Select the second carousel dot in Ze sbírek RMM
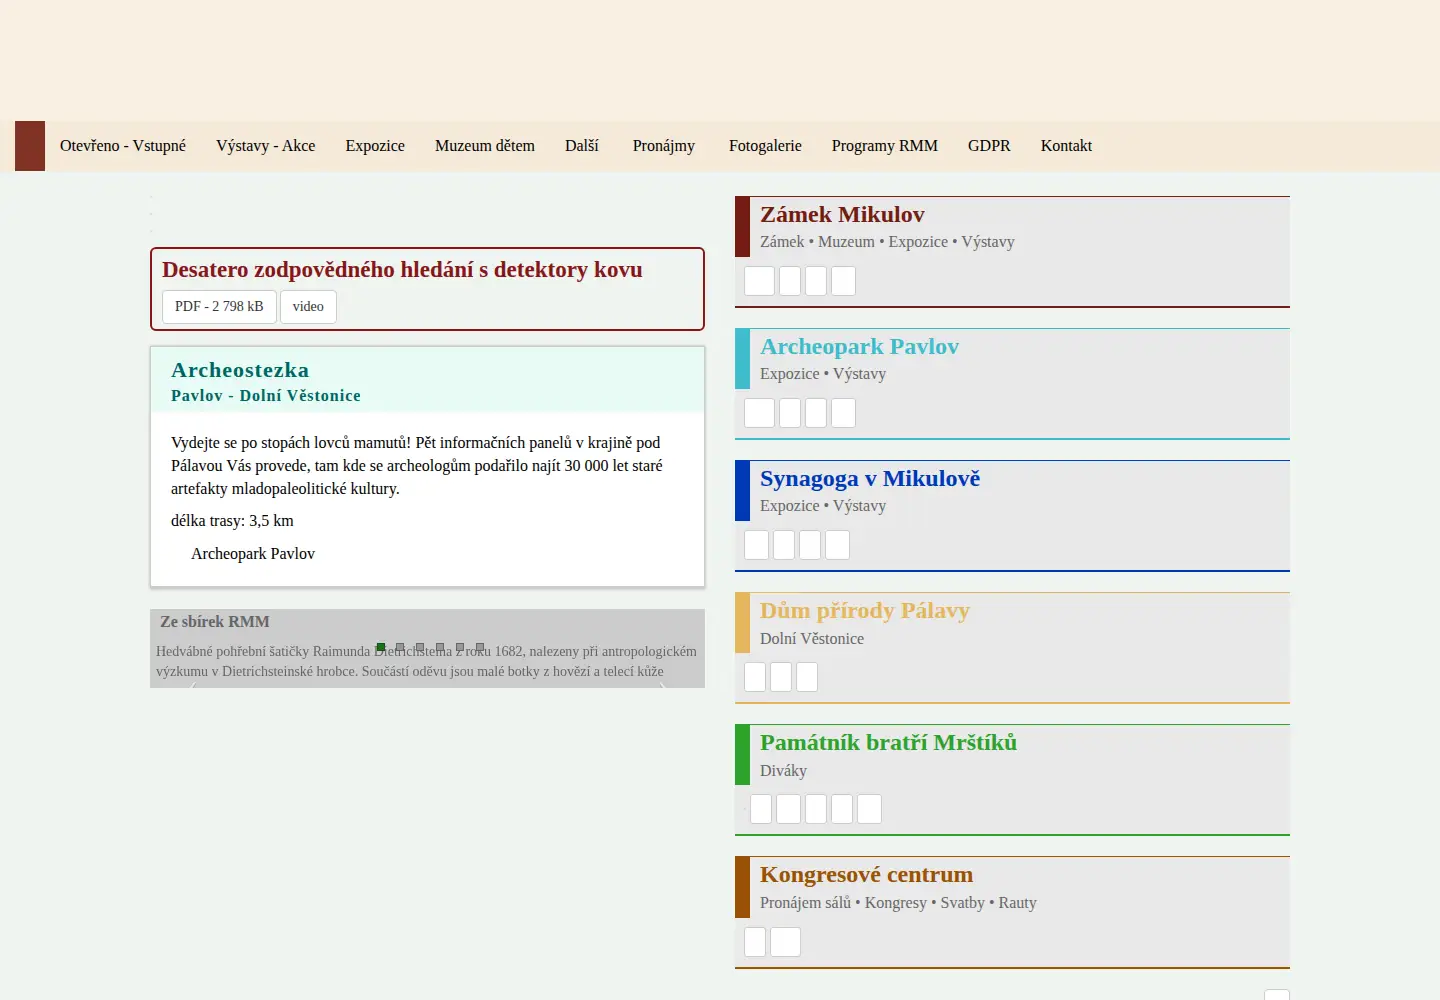The image size is (1440, 1000). 400,647
